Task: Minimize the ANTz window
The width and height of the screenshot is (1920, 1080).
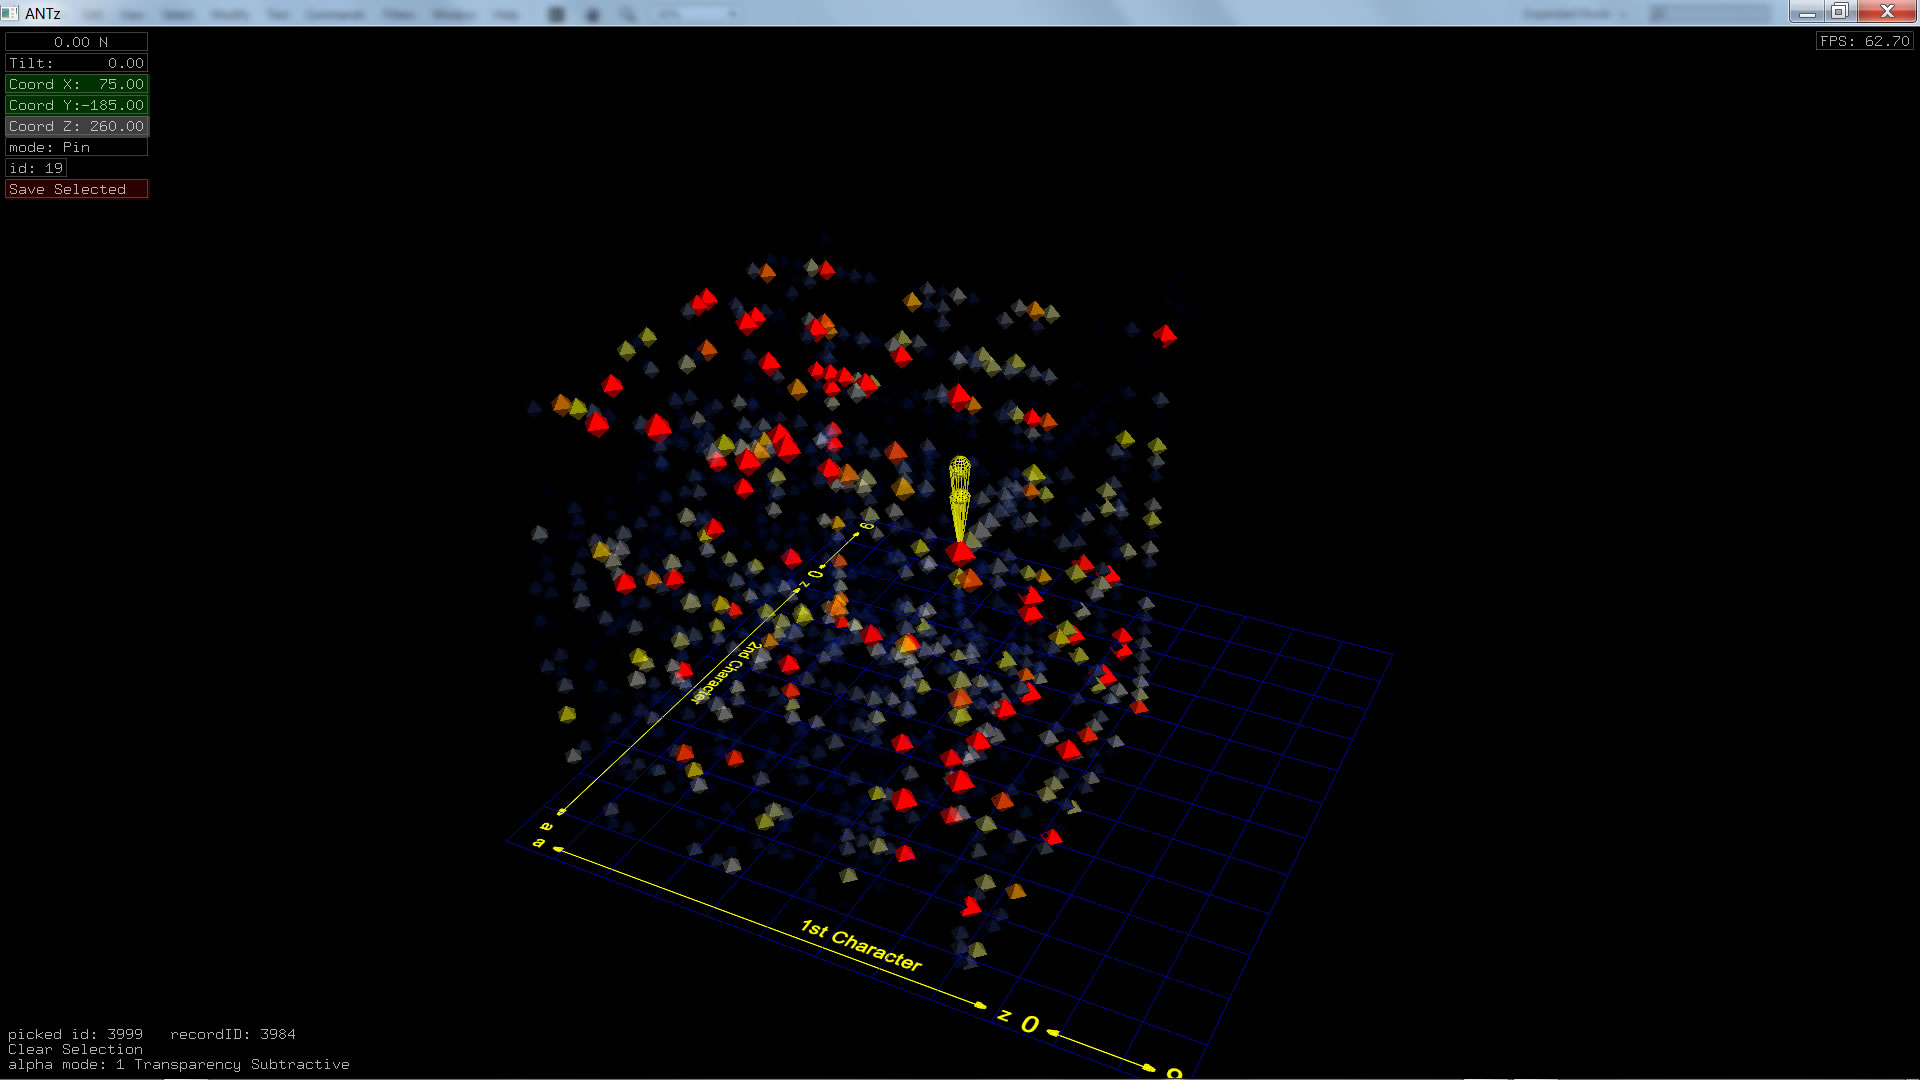Action: click(x=1806, y=11)
